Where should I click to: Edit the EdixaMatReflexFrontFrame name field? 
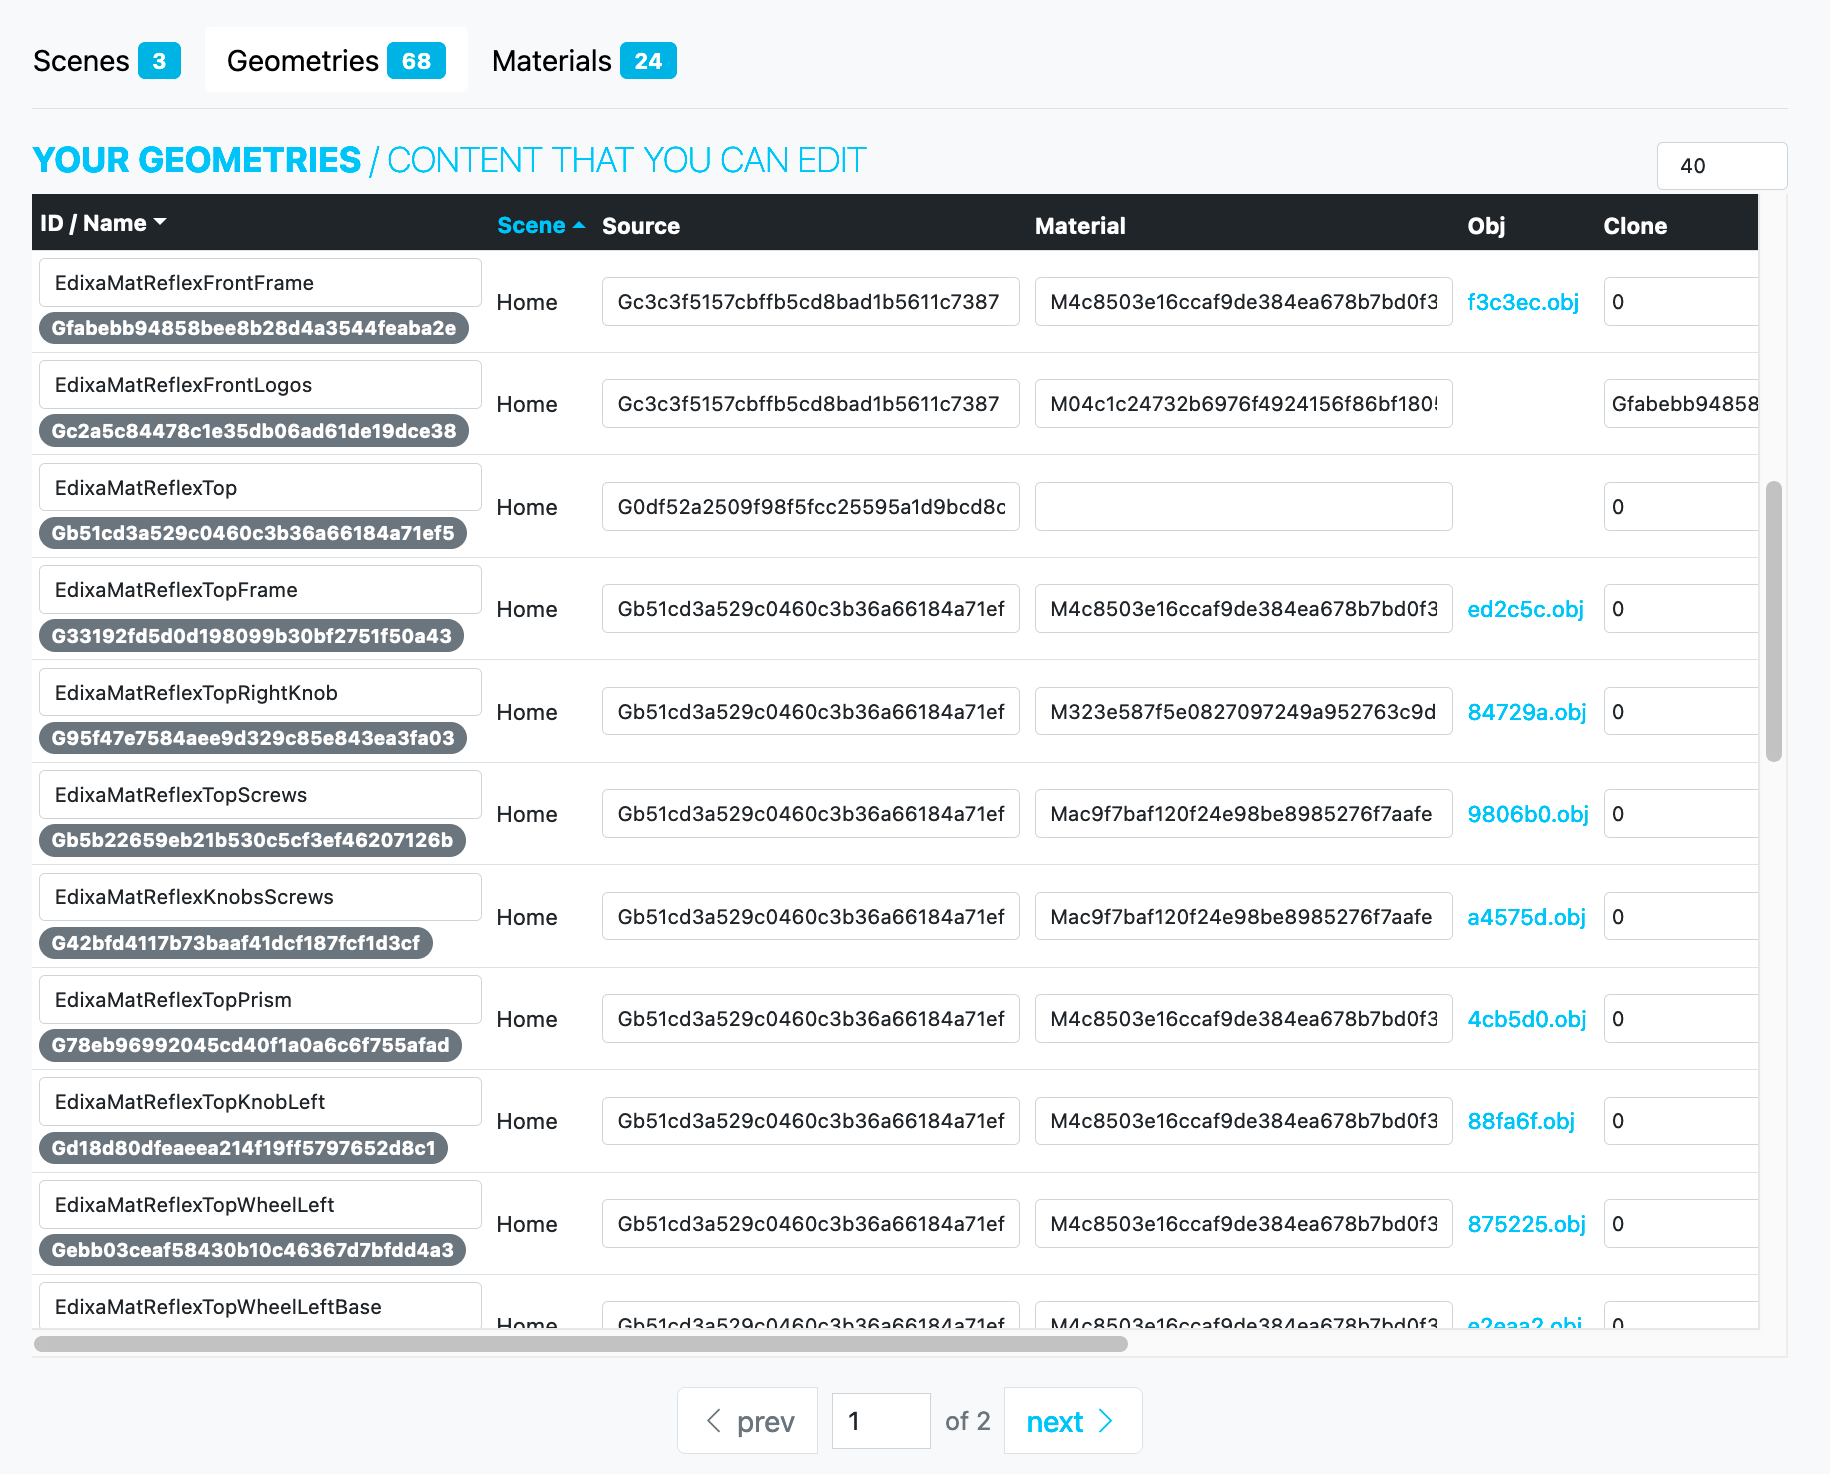(260, 283)
